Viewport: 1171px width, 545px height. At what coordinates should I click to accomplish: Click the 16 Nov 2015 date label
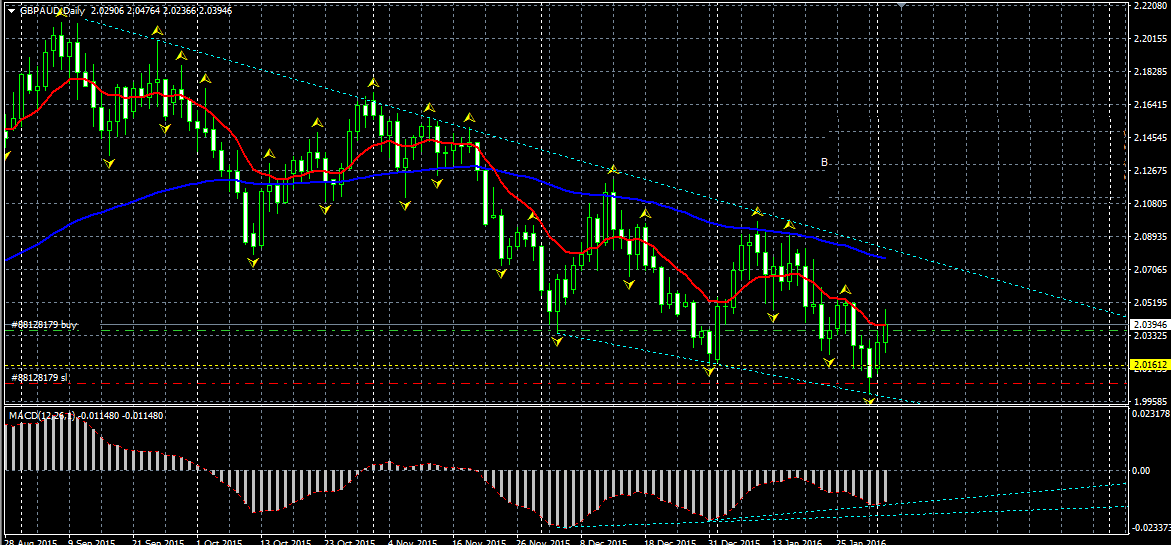click(x=481, y=540)
